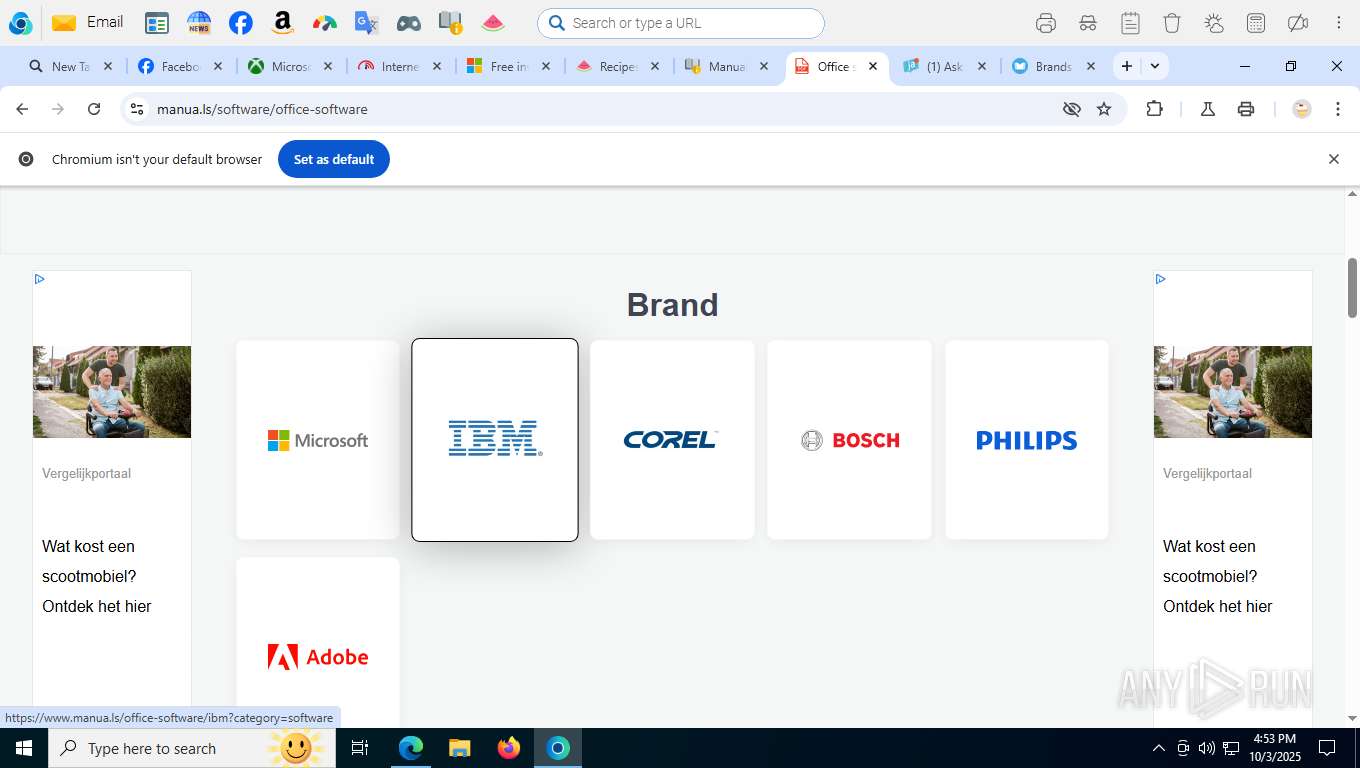Bookmark this page with the star
The width and height of the screenshot is (1360, 768).
click(x=1104, y=109)
